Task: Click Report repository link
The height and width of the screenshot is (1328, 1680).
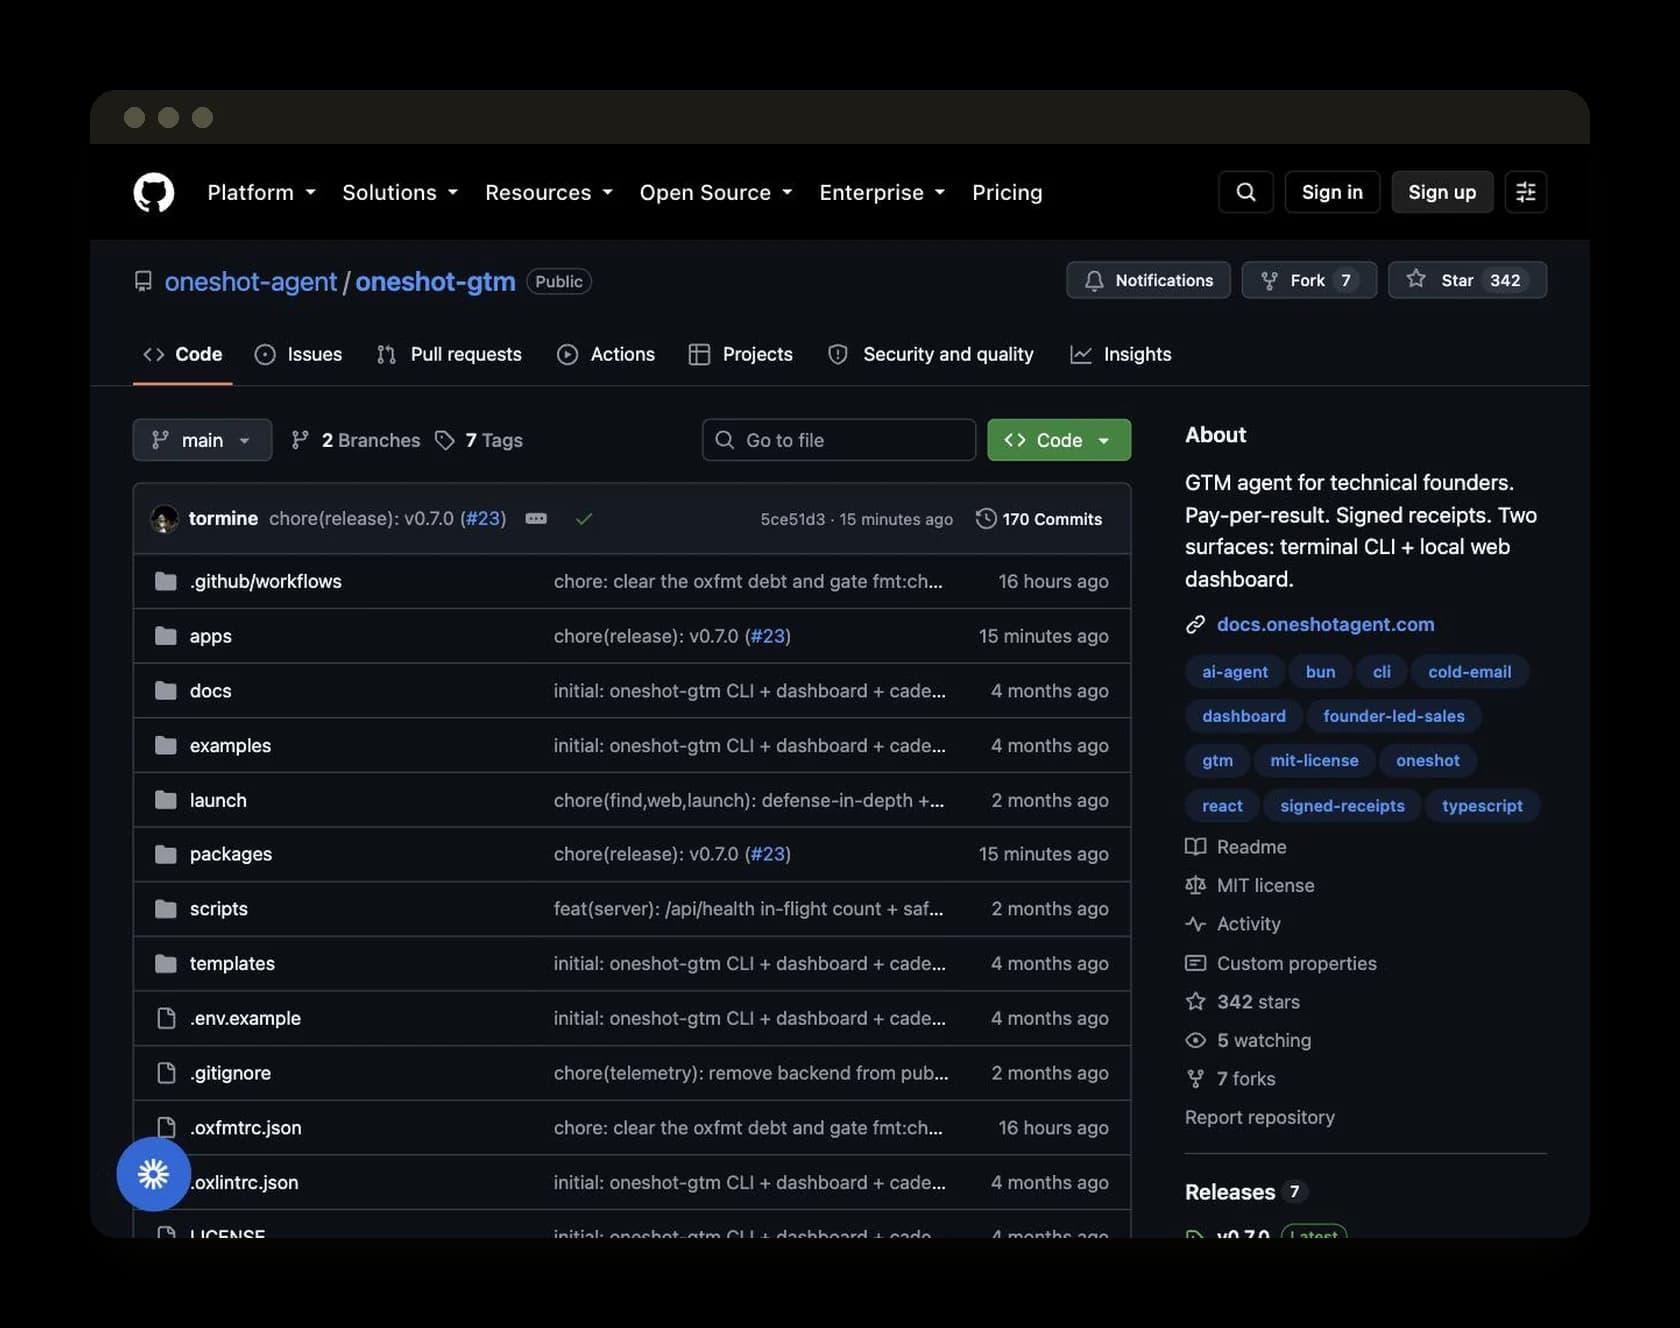Action: tap(1260, 1117)
